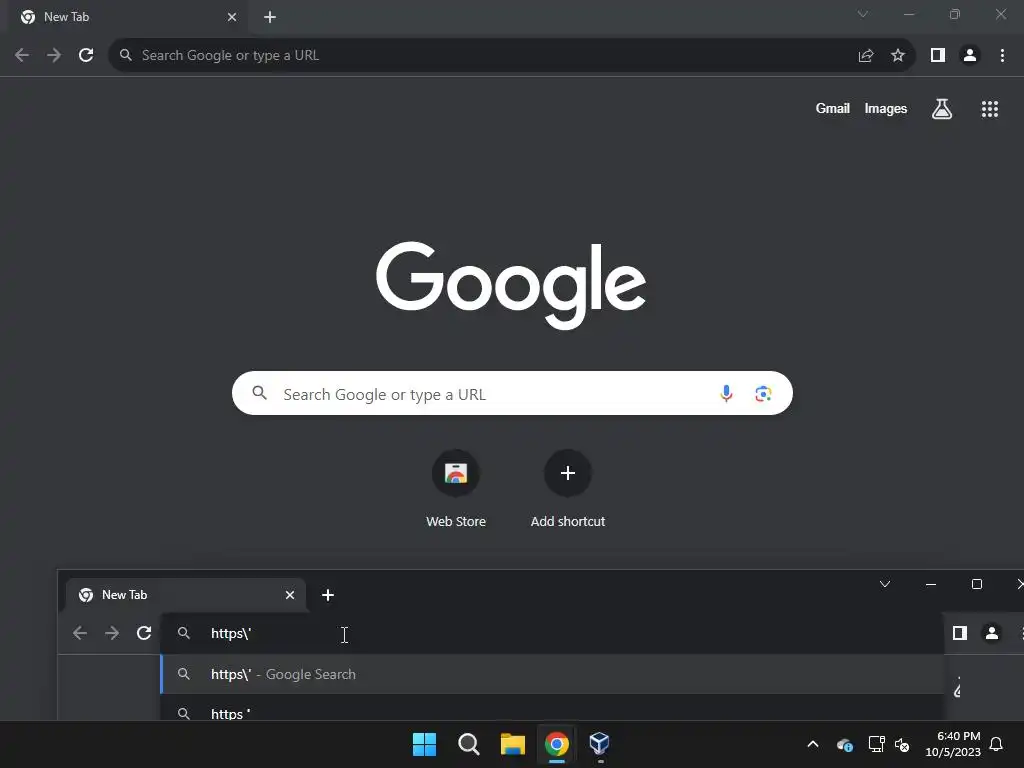Image resolution: width=1024 pixels, height=768 pixels.
Task: Open the Windows Start menu
Action: pyautogui.click(x=424, y=744)
